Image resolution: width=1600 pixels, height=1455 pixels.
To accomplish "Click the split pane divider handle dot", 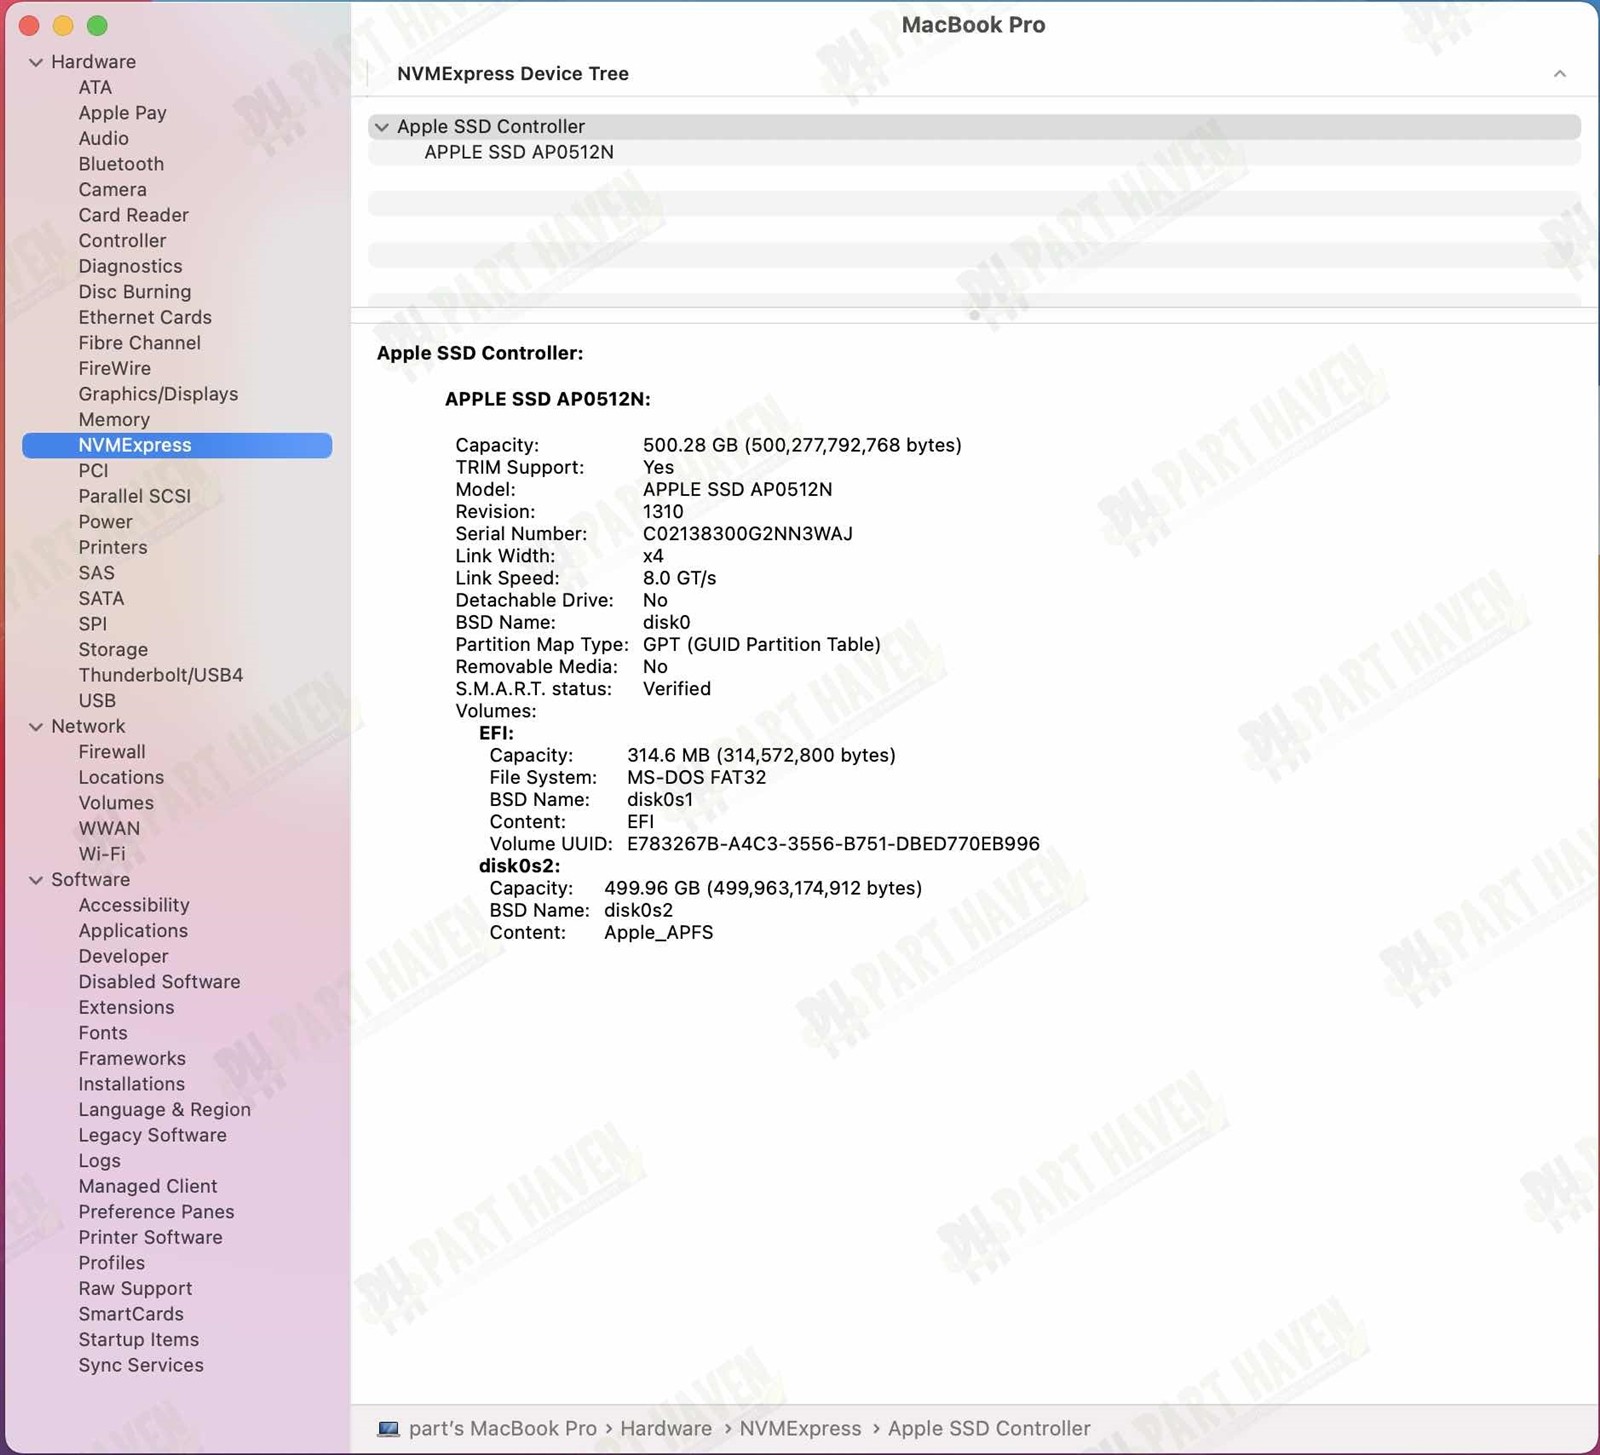I will pos(974,315).
